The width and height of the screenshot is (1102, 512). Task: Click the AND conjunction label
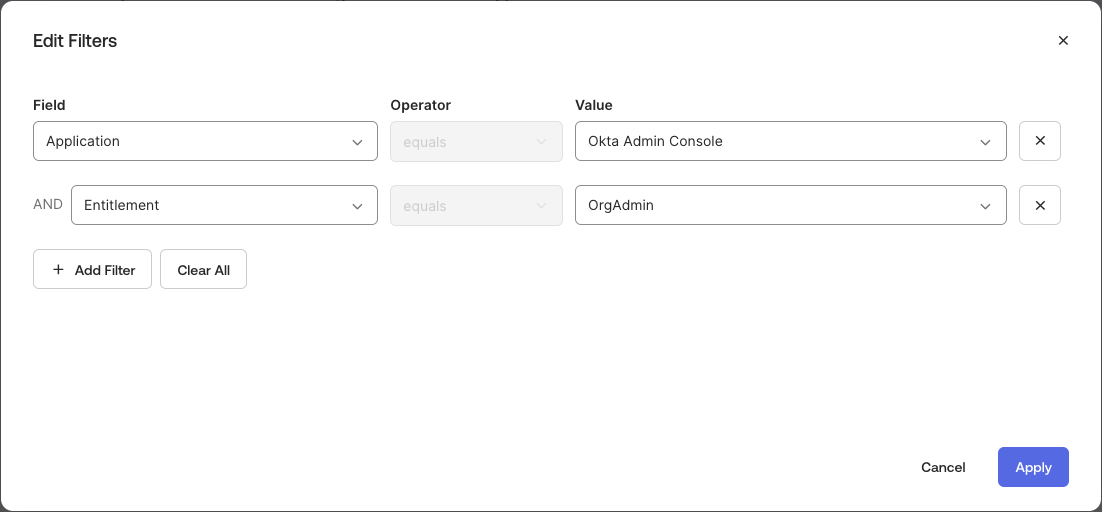pos(48,205)
